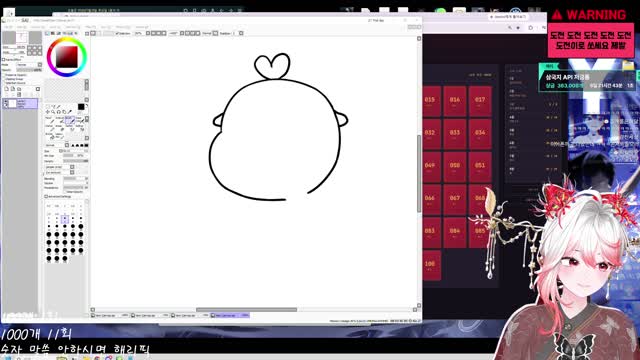The height and width of the screenshot is (360, 640).
Task: Enable Advanced Settings checkbox
Action: [x=46, y=196]
